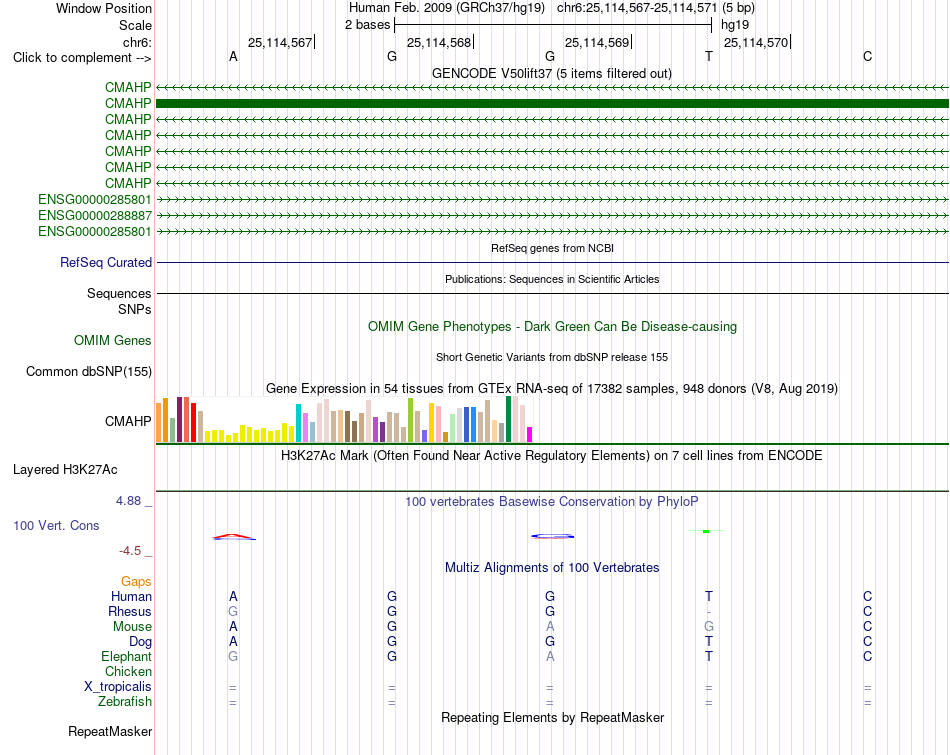950x755 pixels.
Task: Click the coordinate label 25,114,569
Action: pyautogui.click(x=597, y=42)
